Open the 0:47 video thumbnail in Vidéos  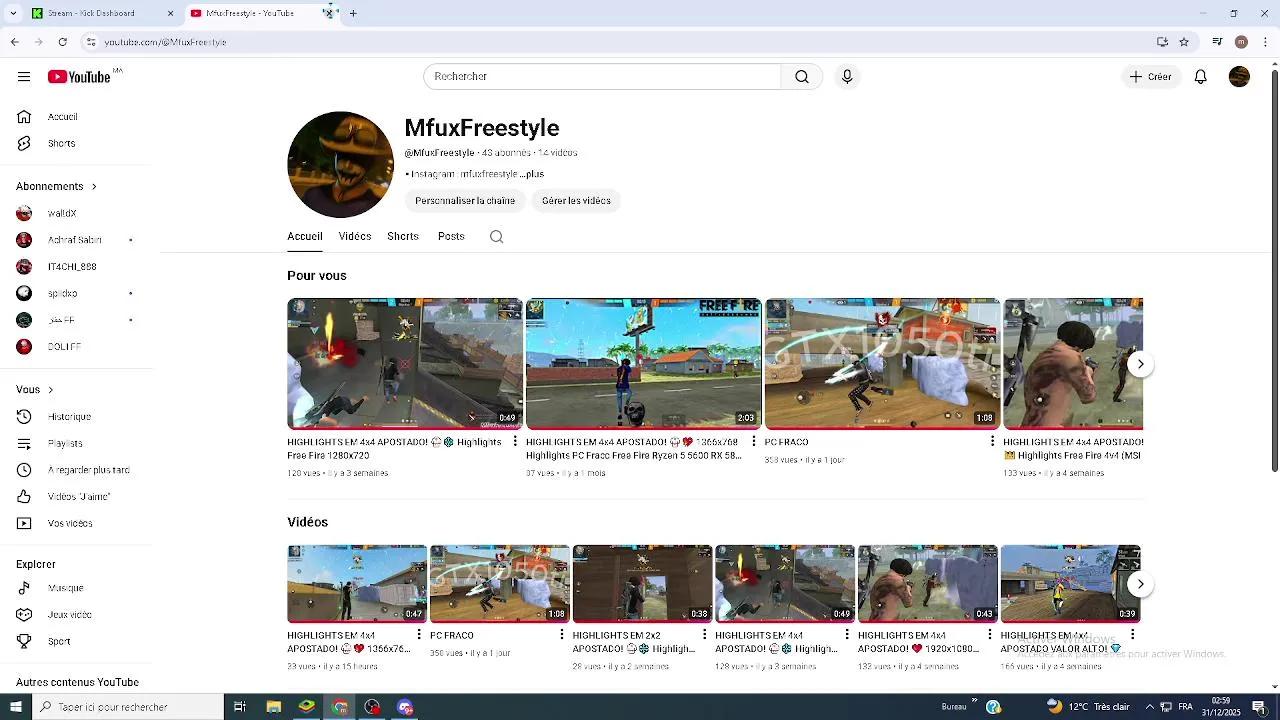[x=357, y=584]
